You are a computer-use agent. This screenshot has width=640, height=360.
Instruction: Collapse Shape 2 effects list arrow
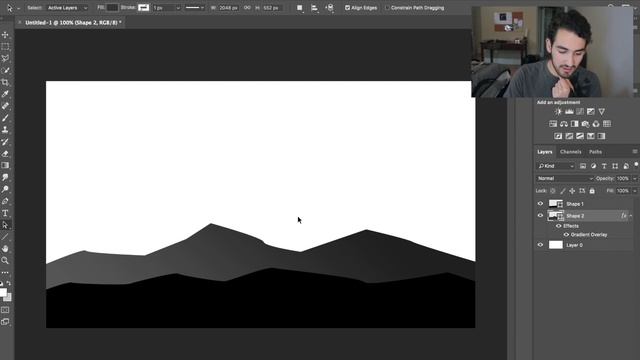coord(631,216)
